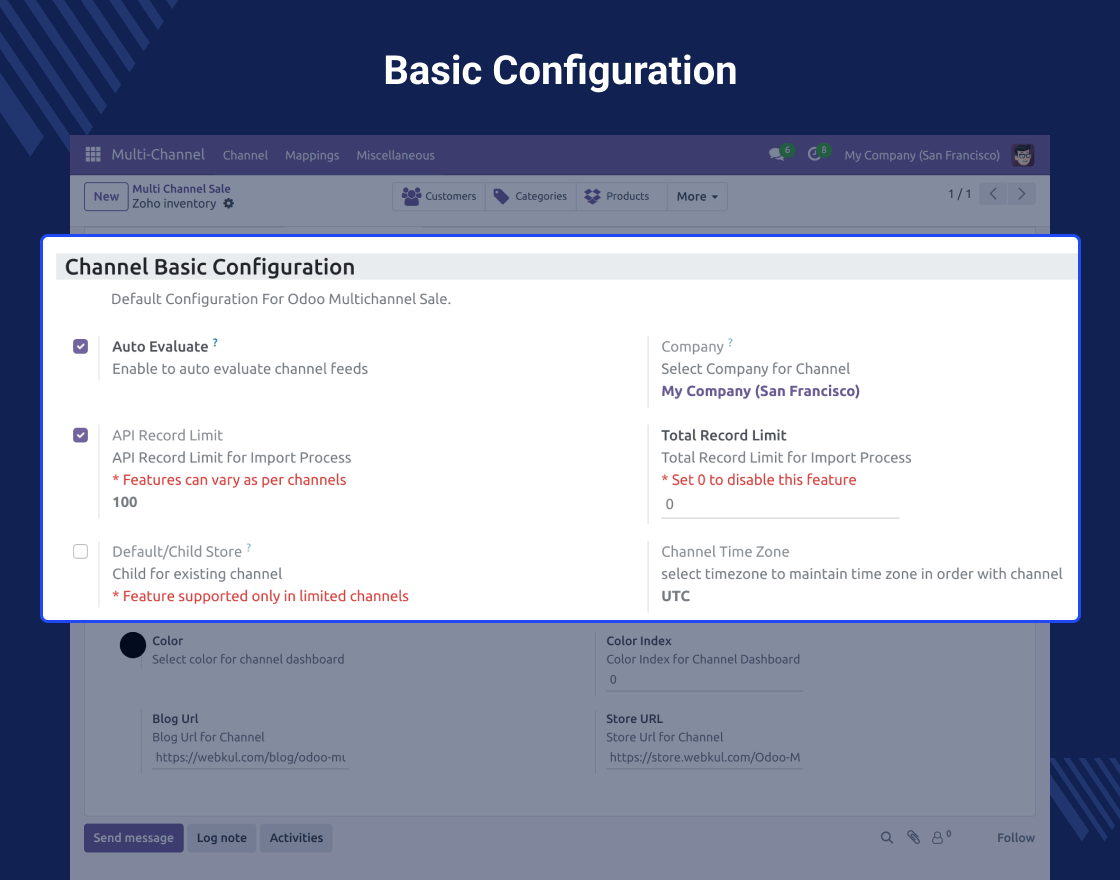Screen dimensions: 1120x880
Task: Open the company switcher My Company (San Francisco)
Action: coord(921,155)
